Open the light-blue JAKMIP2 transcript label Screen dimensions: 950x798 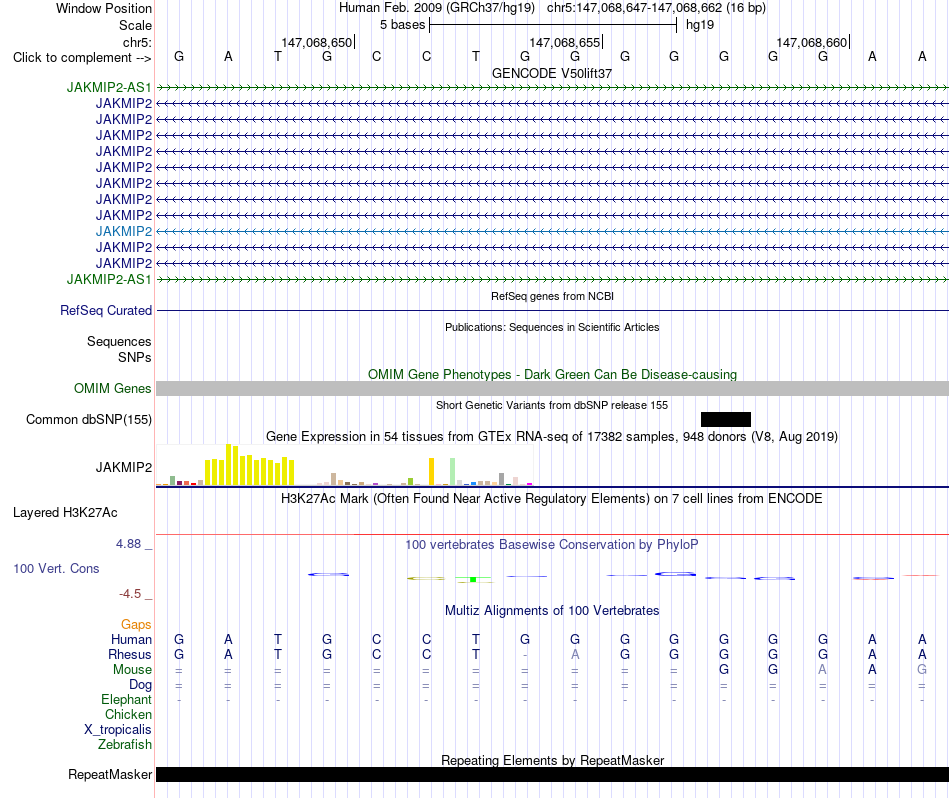pos(124,231)
